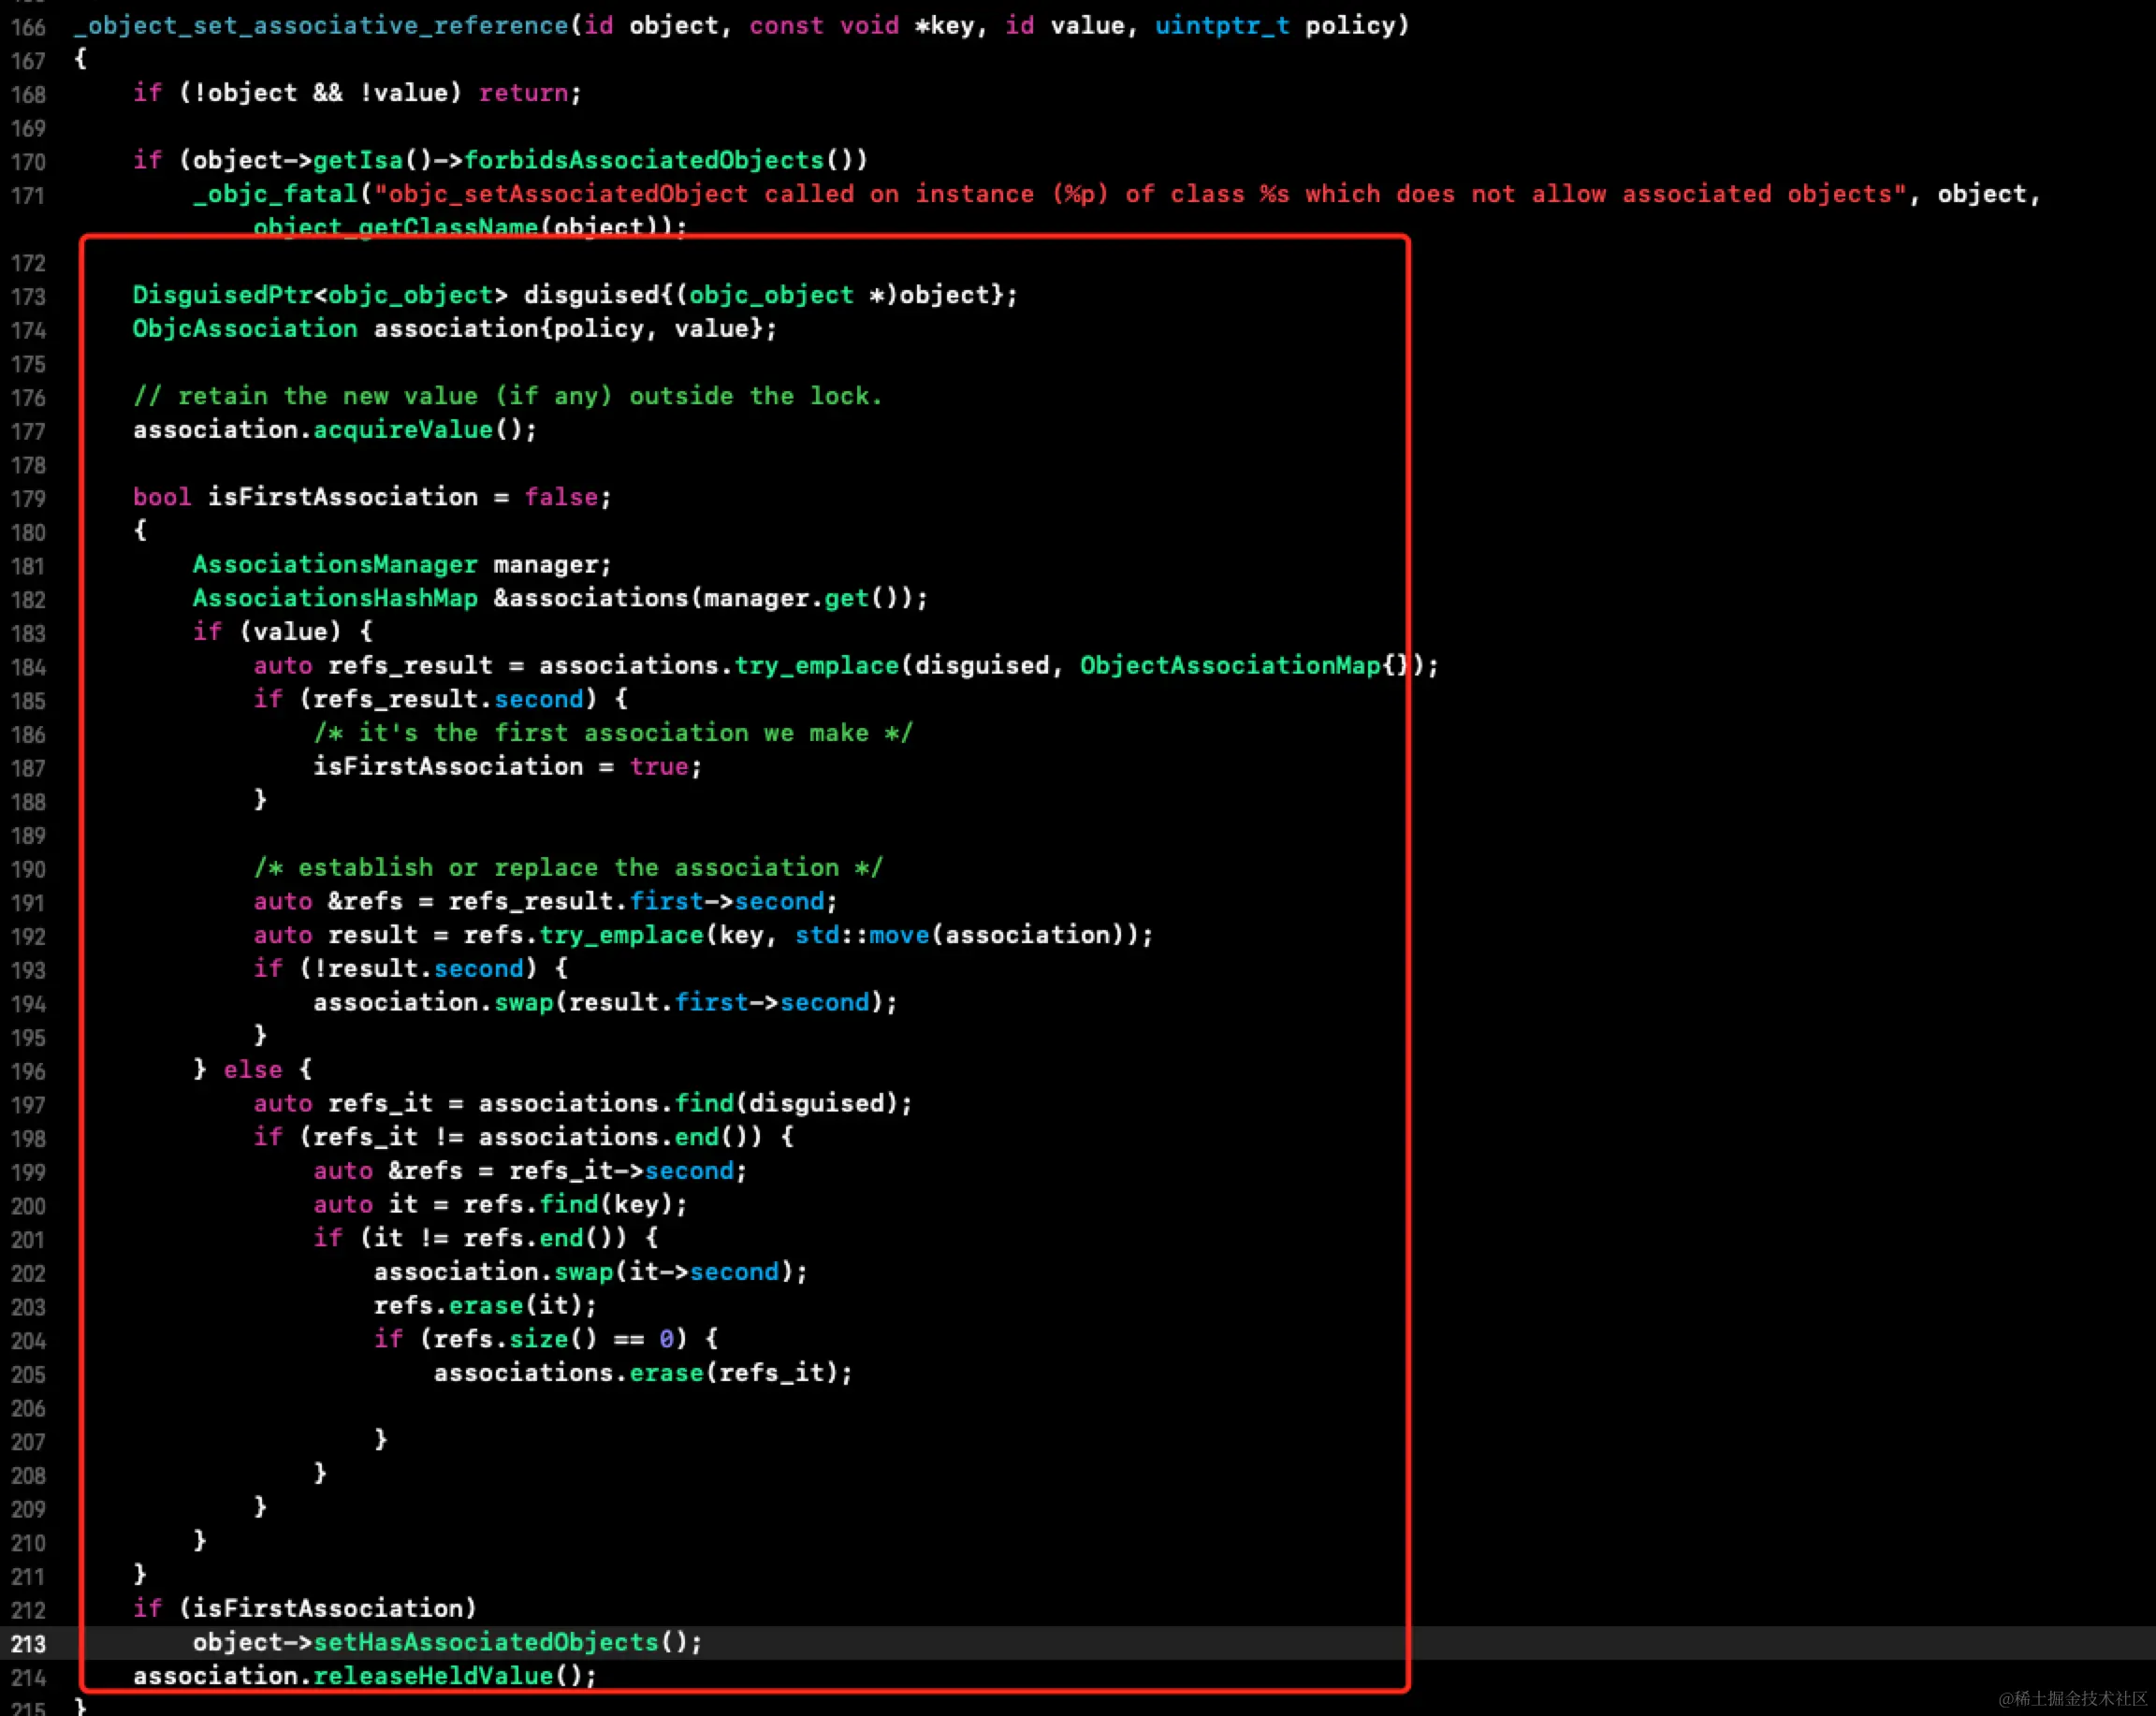
Task: Click the releaseHeldValue method name
Action: [433, 1676]
